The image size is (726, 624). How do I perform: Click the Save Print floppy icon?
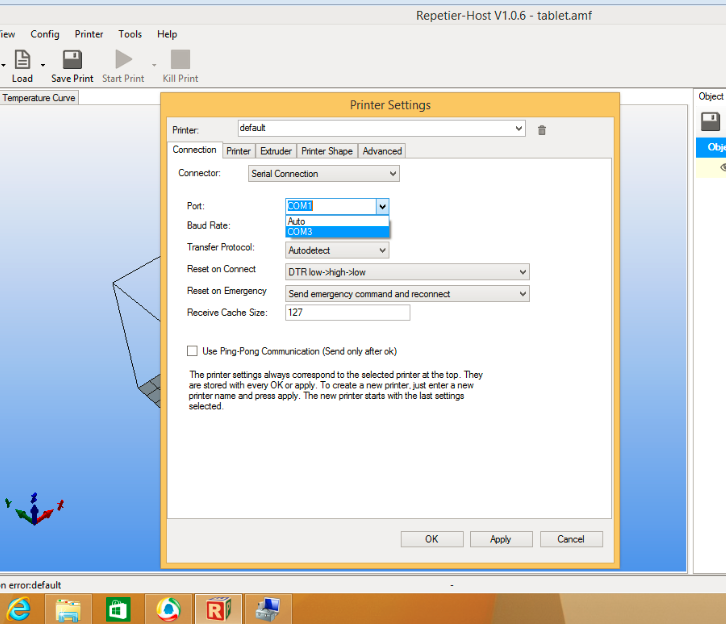(72, 60)
